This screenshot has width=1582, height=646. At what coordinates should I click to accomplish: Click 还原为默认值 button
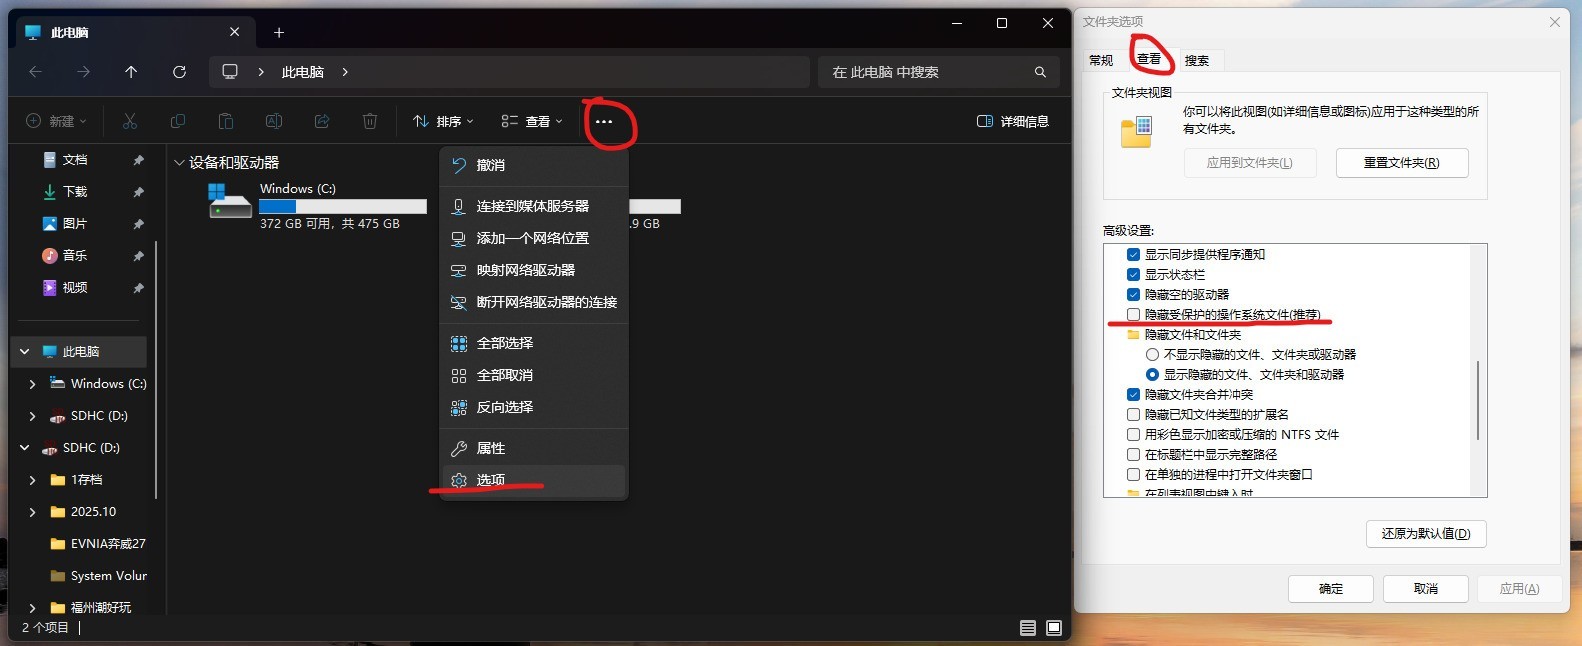click(x=1425, y=534)
